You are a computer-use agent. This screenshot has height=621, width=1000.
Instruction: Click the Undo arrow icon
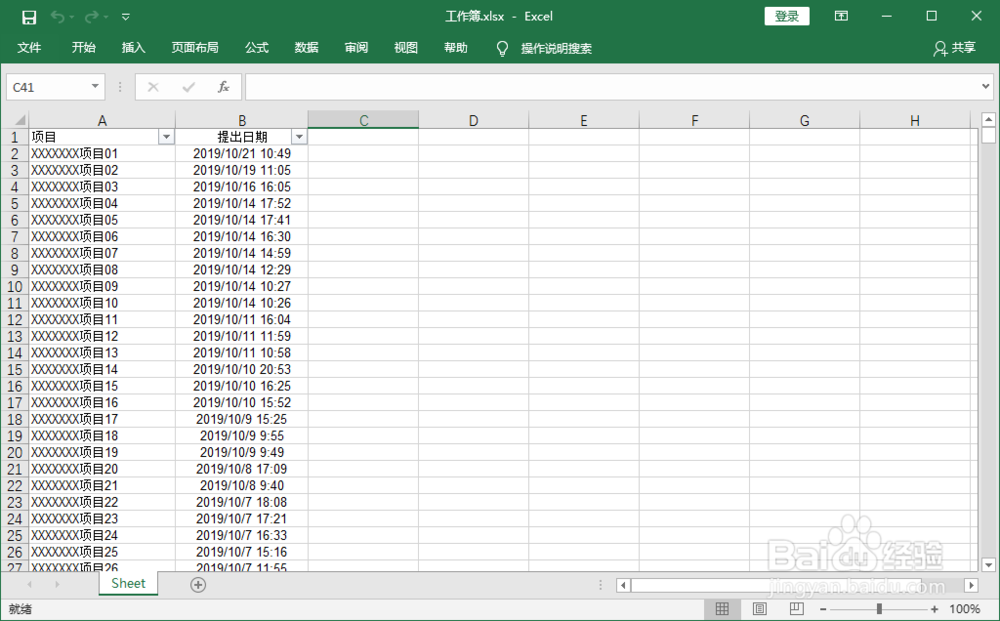click(57, 17)
